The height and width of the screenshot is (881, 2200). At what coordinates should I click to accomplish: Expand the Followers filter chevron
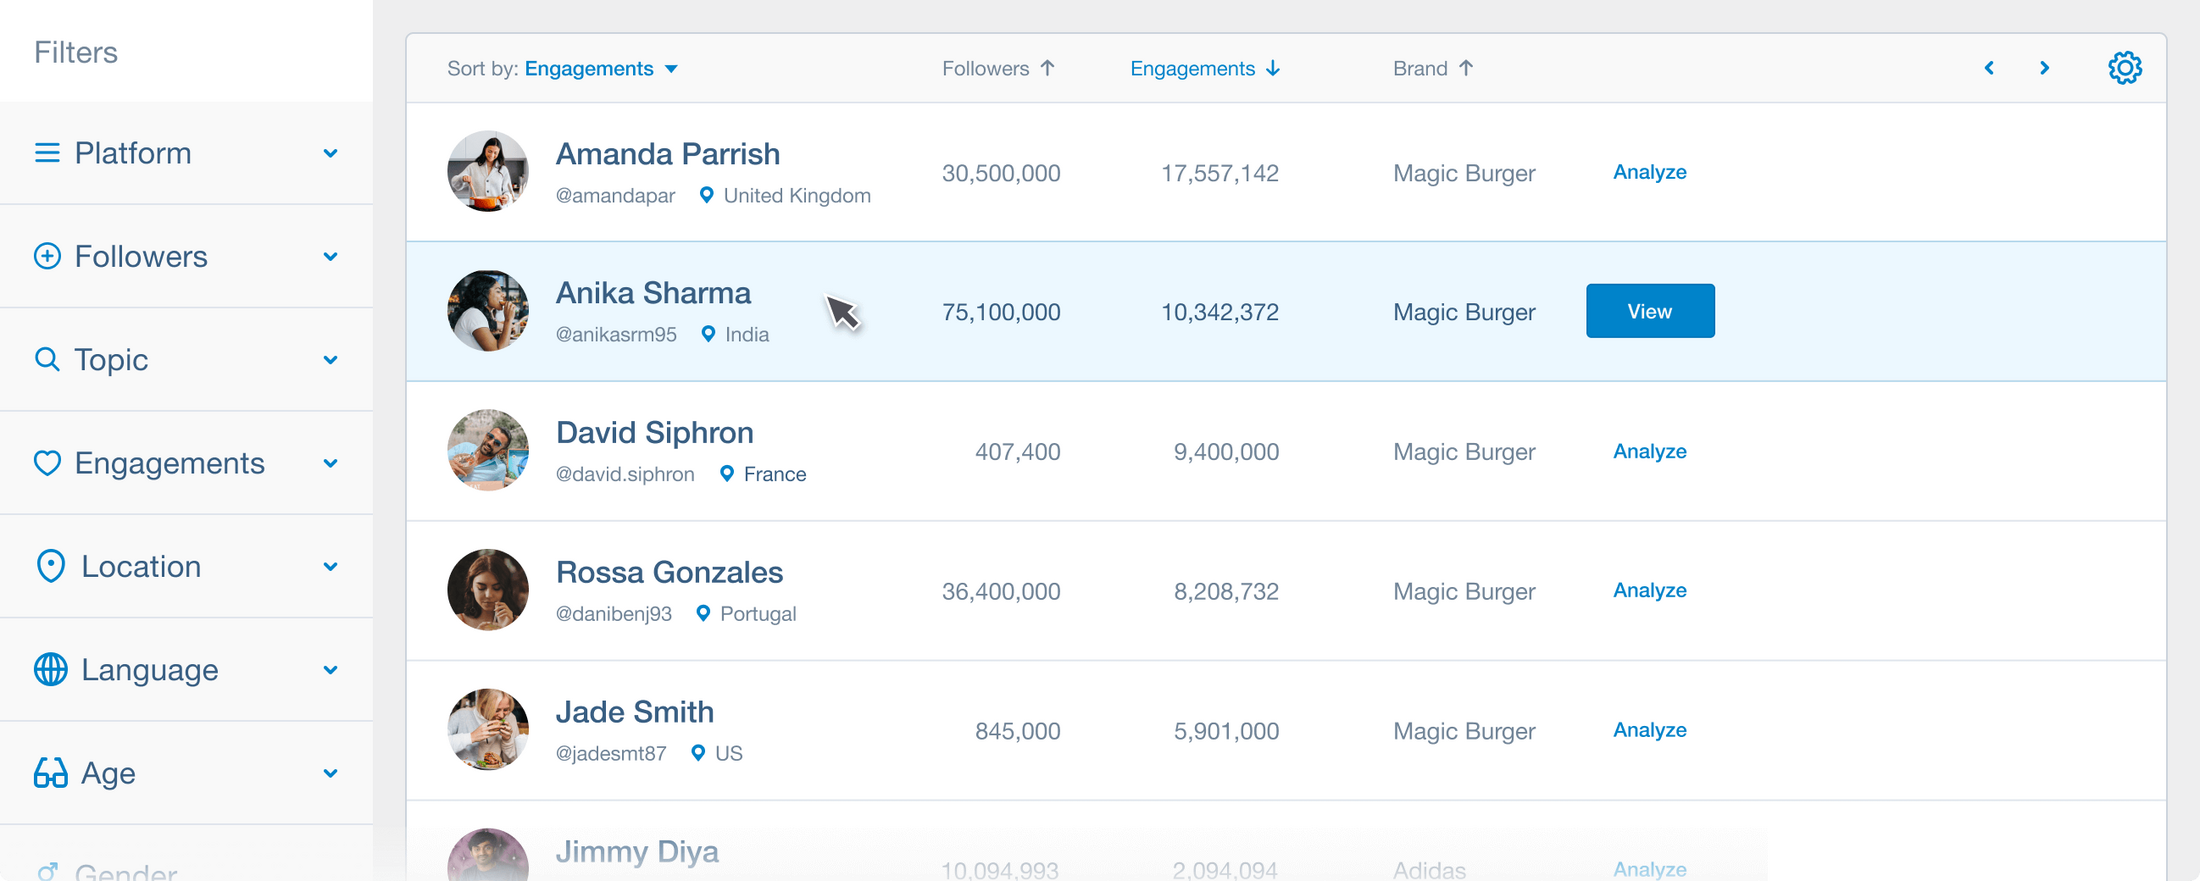pos(330,257)
